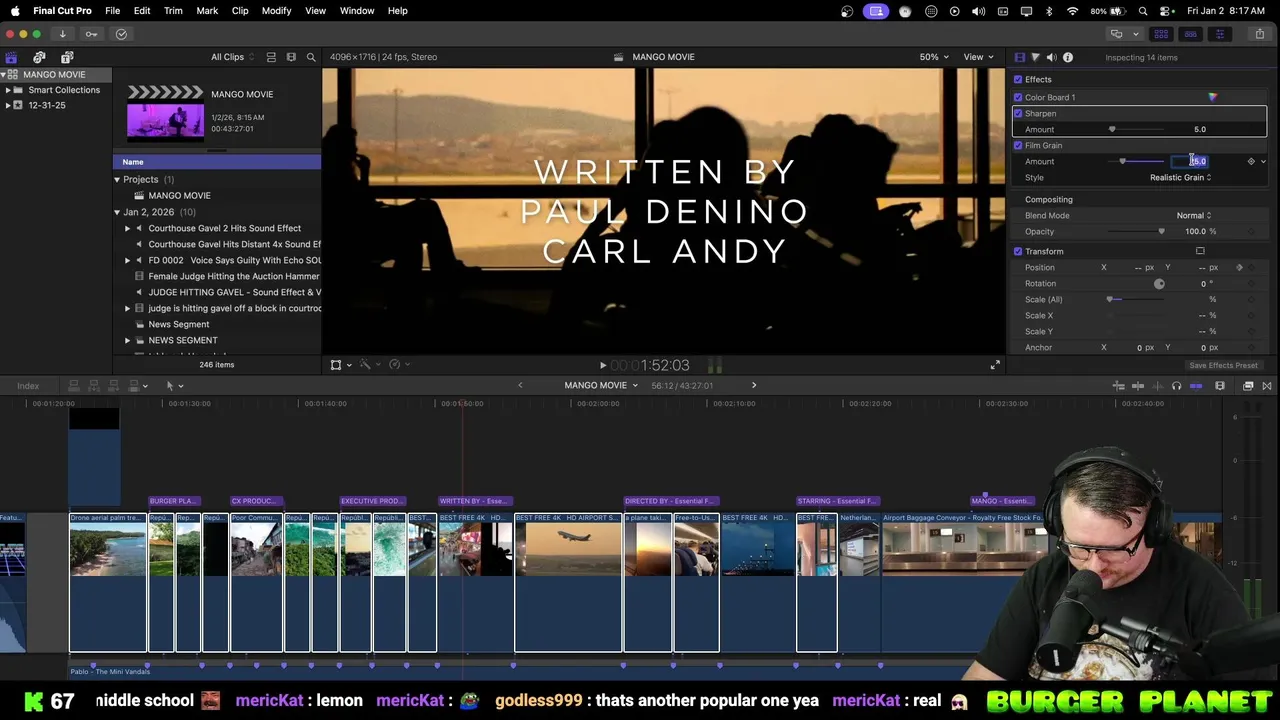
Task: Click the play button under viewer
Action: tap(602, 365)
